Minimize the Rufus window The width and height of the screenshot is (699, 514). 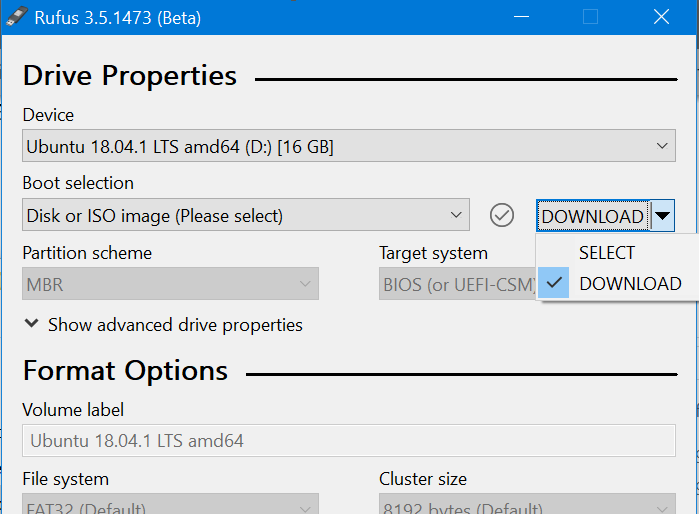(521, 17)
